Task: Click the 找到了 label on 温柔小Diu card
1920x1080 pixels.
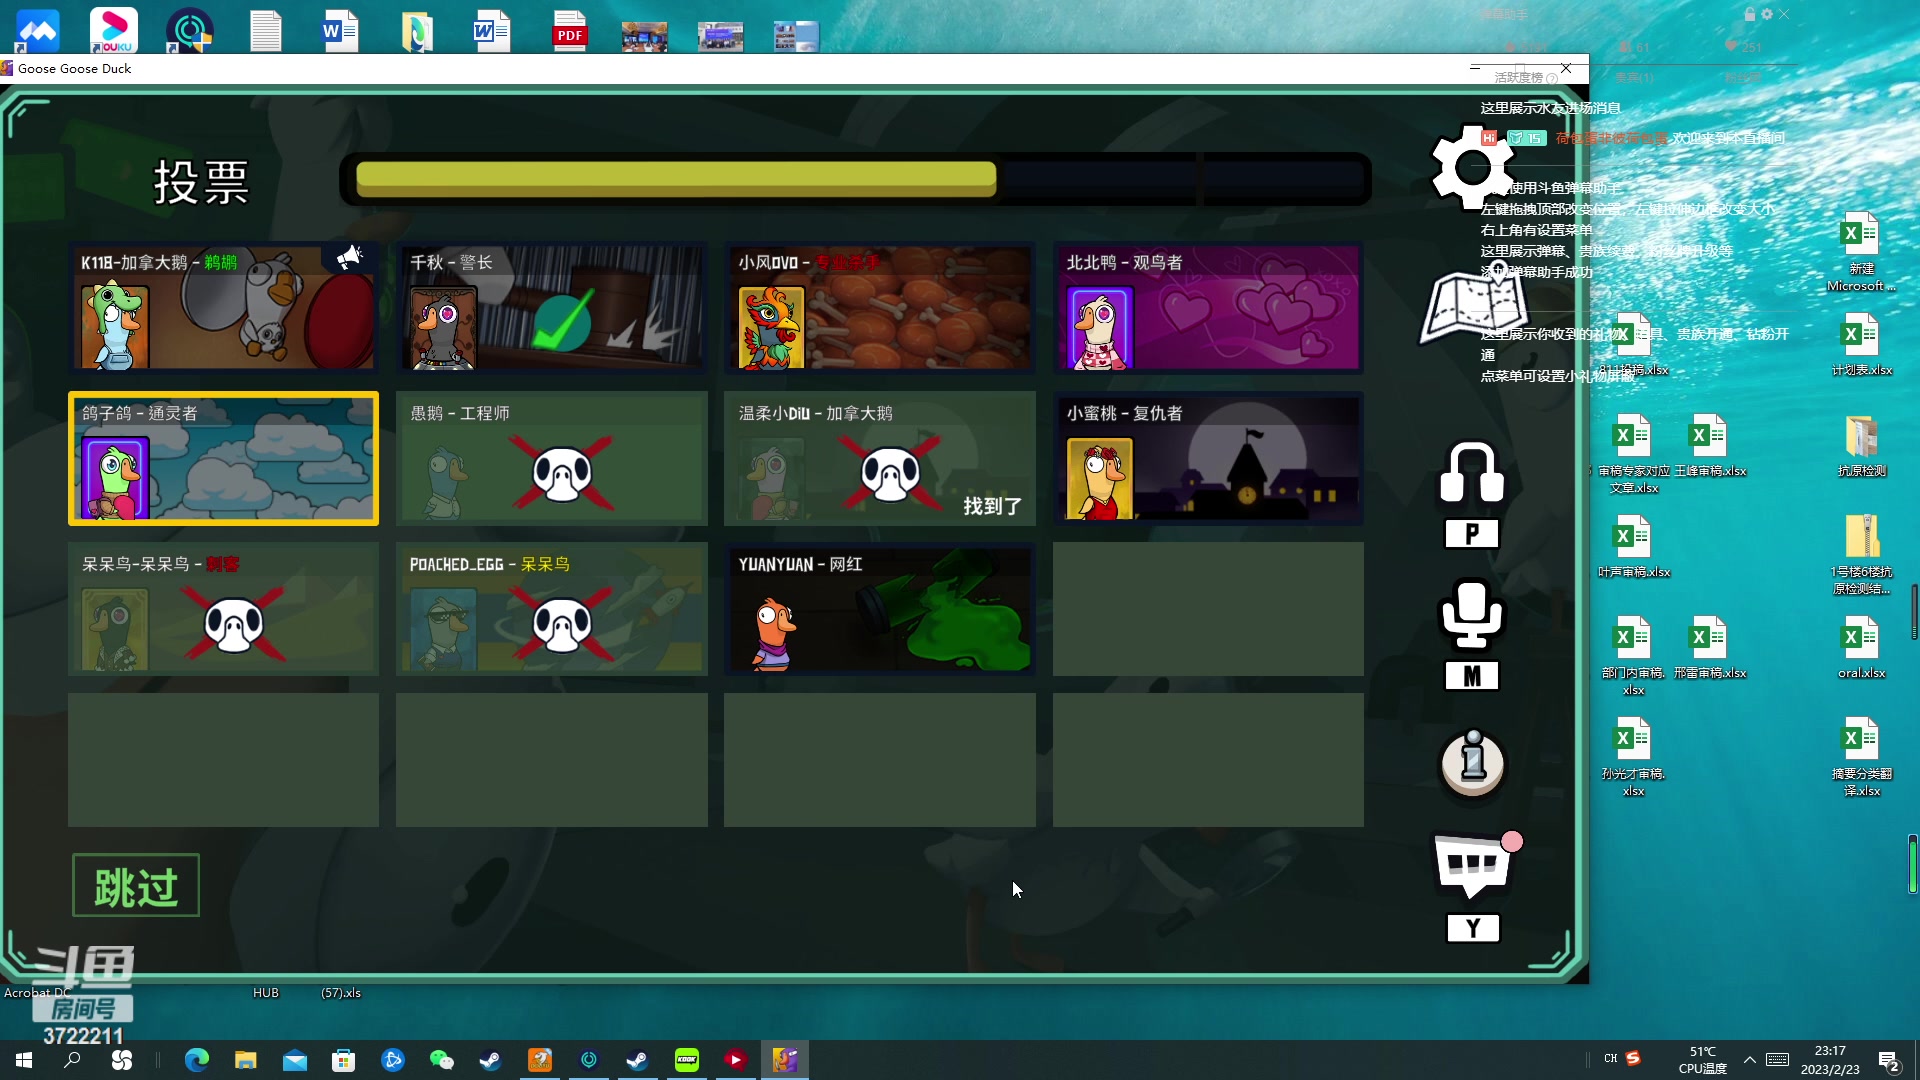Action: point(992,506)
